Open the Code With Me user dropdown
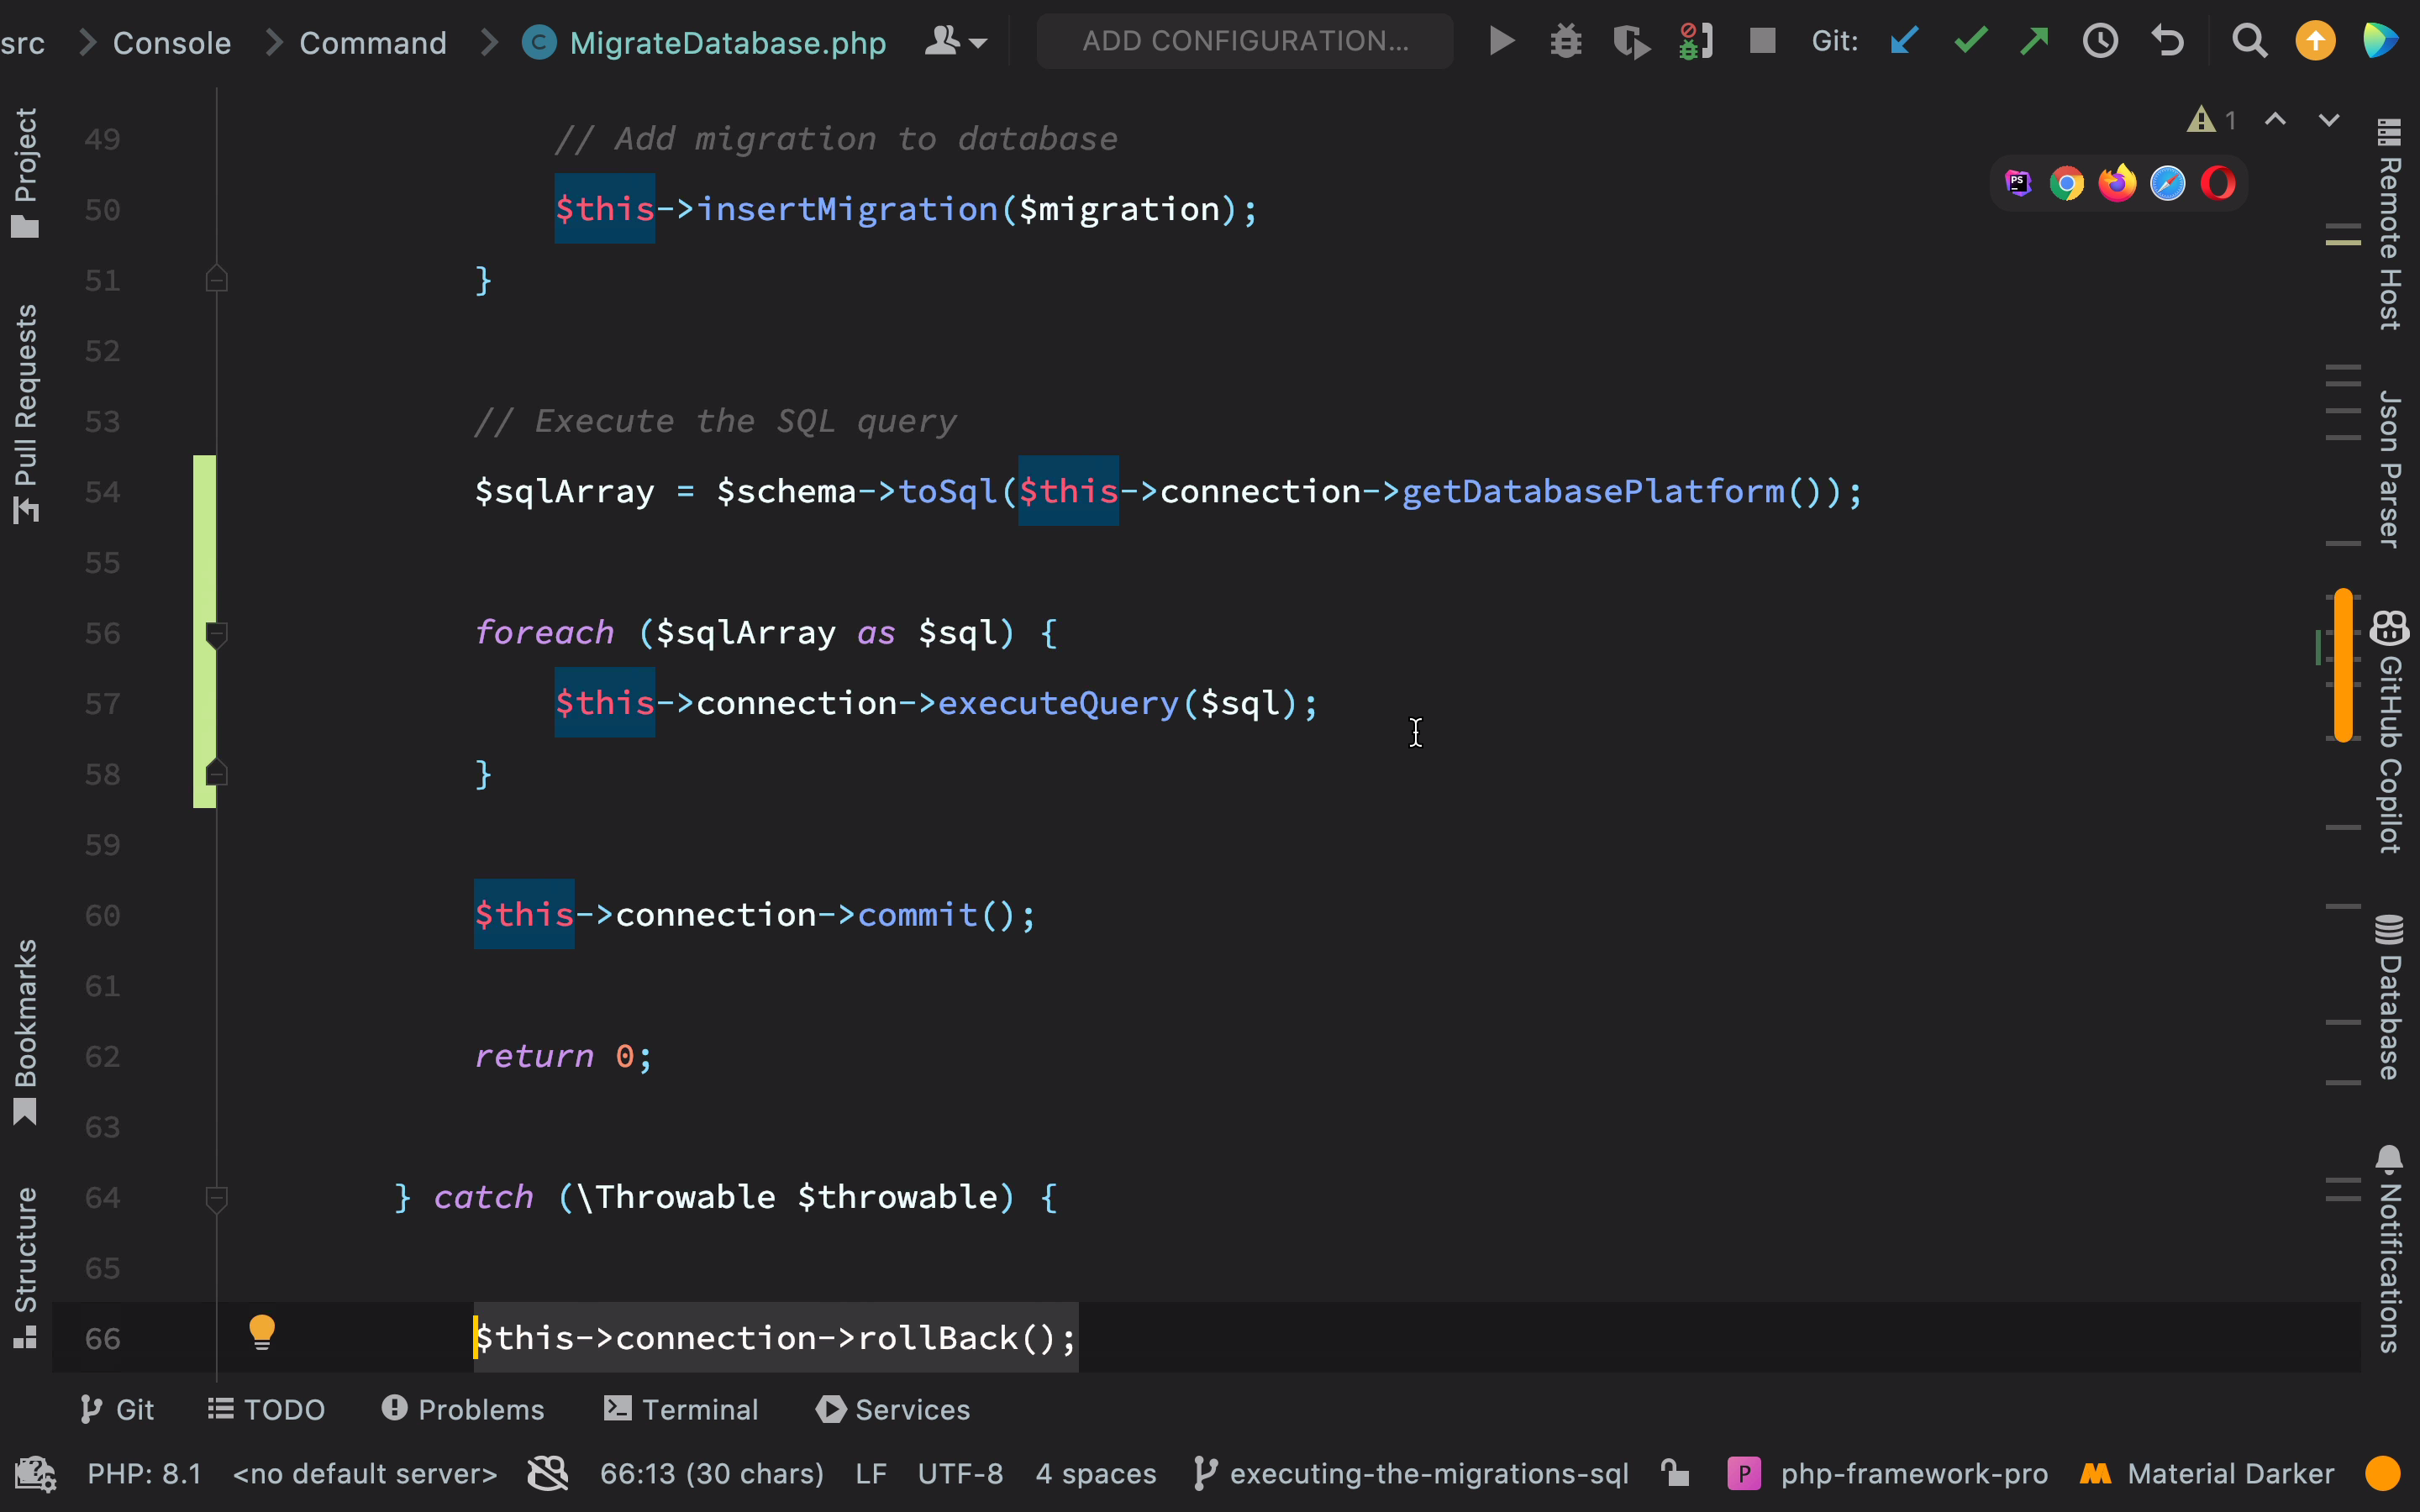Screen dimensions: 2420x1512 click(955, 41)
